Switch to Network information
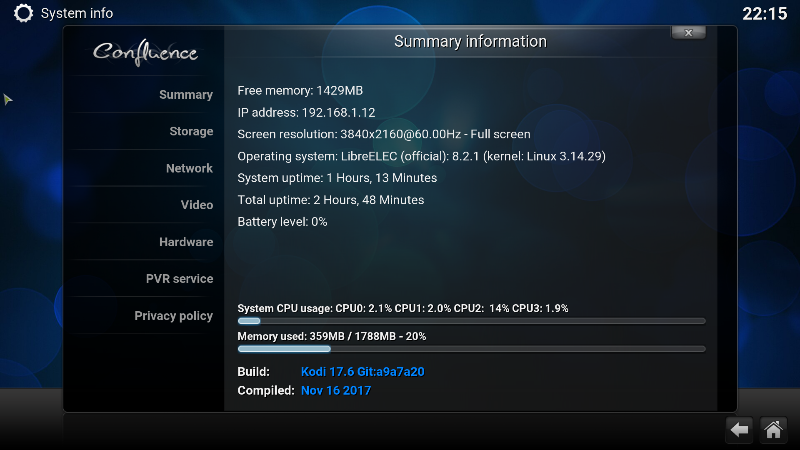The height and width of the screenshot is (450, 800). pyautogui.click(x=189, y=168)
